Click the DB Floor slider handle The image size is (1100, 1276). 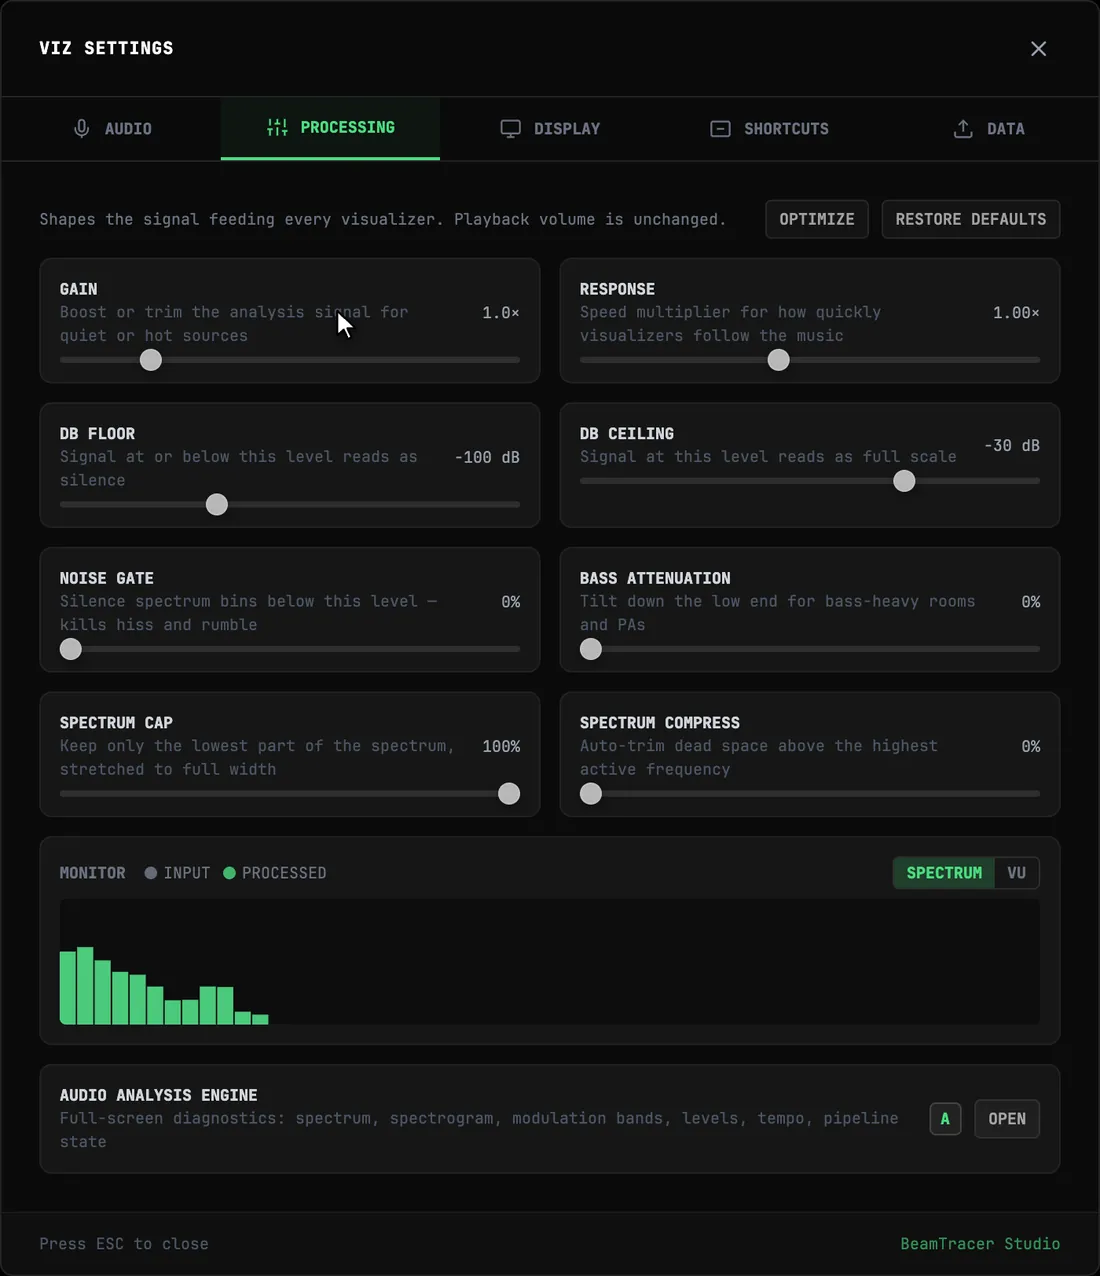point(217,505)
